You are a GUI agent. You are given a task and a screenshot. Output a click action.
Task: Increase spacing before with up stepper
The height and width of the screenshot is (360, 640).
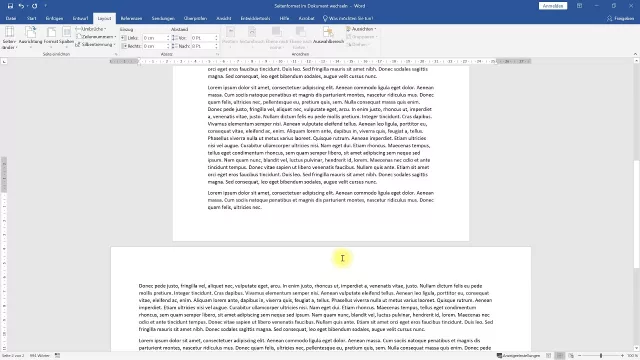click(x=216, y=36)
